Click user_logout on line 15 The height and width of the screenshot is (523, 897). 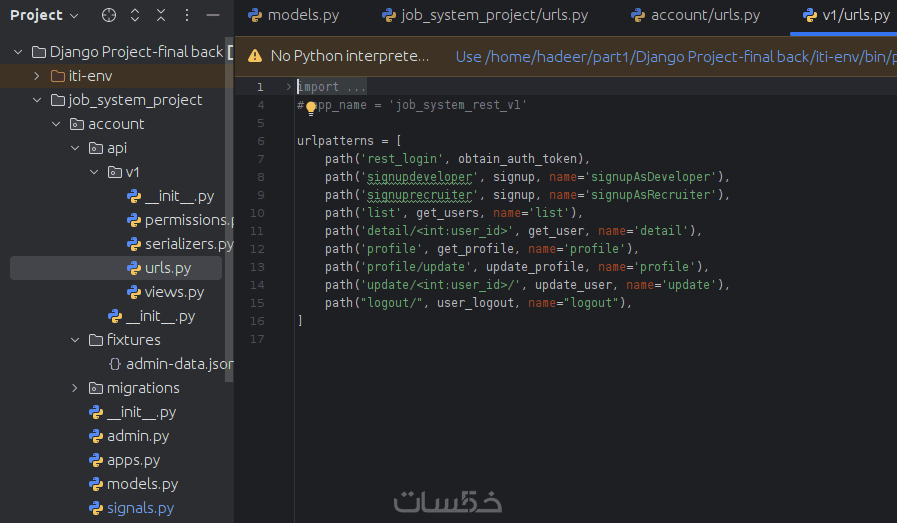[x=475, y=303]
